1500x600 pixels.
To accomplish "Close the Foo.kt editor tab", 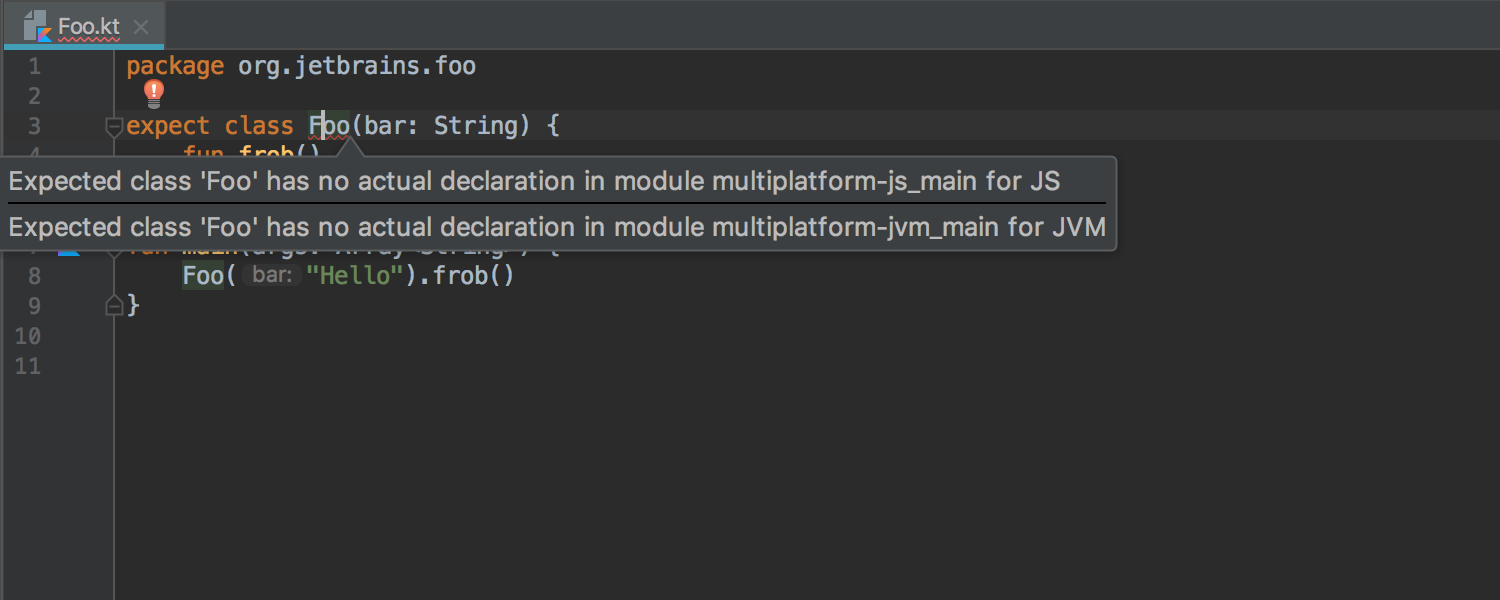I will pyautogui.click(x=141, y=27).
